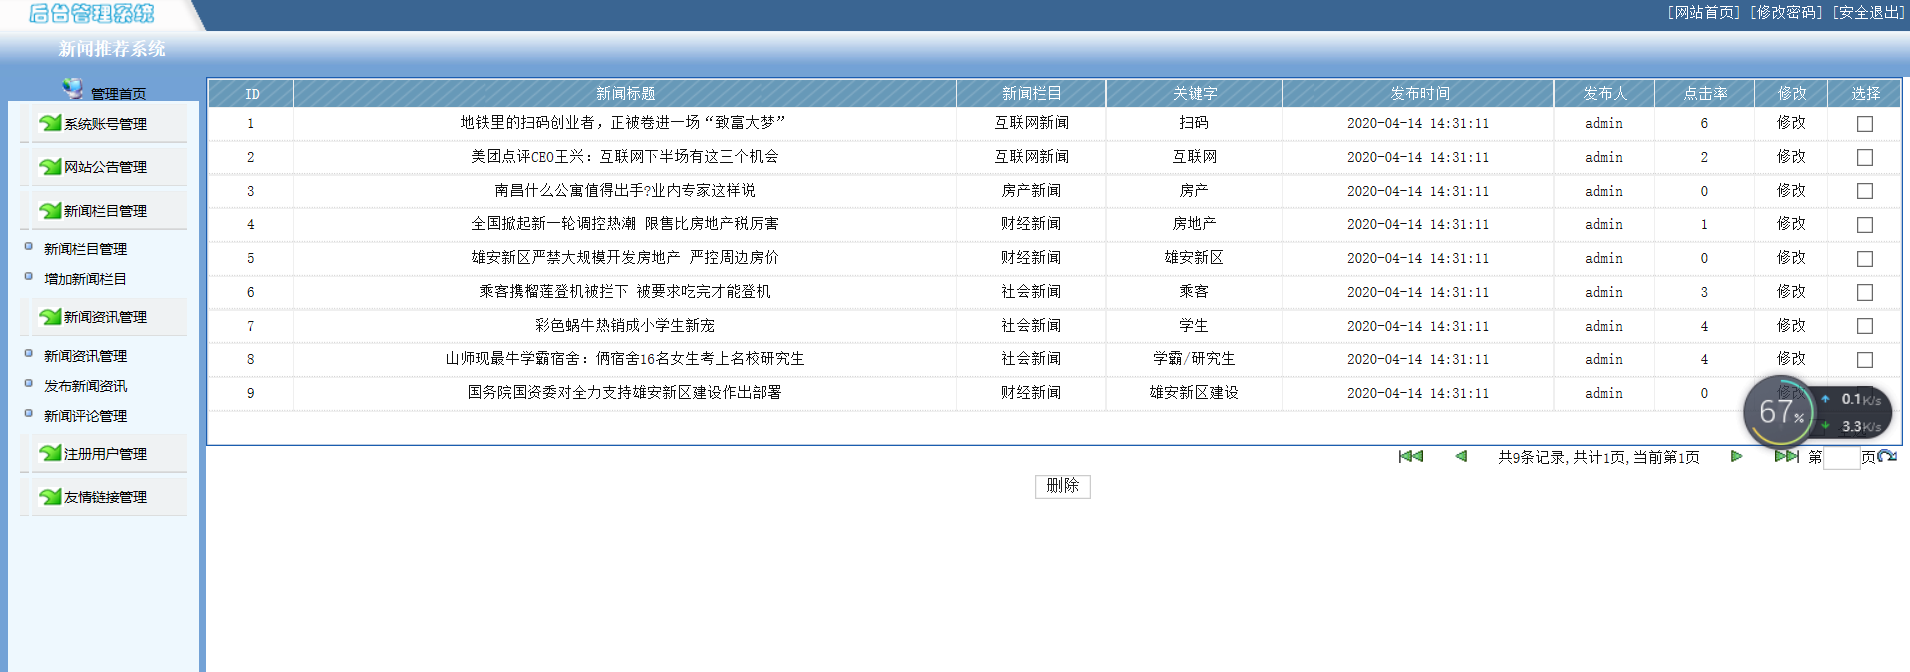Expand the 网站公告管理 sidebar section
Screen dimensions: 1910x672
point(104,167)
